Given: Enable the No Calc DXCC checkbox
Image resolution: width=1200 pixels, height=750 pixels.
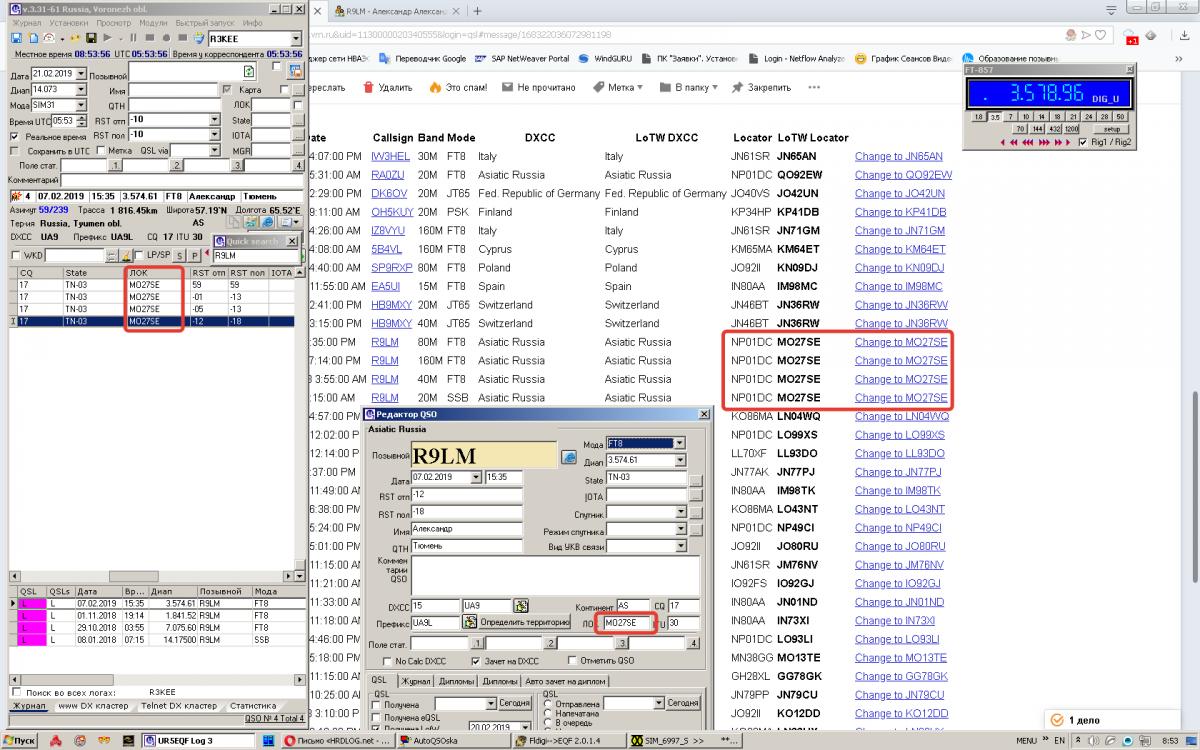Looking at the screenshot, I should tap(386, 661).
